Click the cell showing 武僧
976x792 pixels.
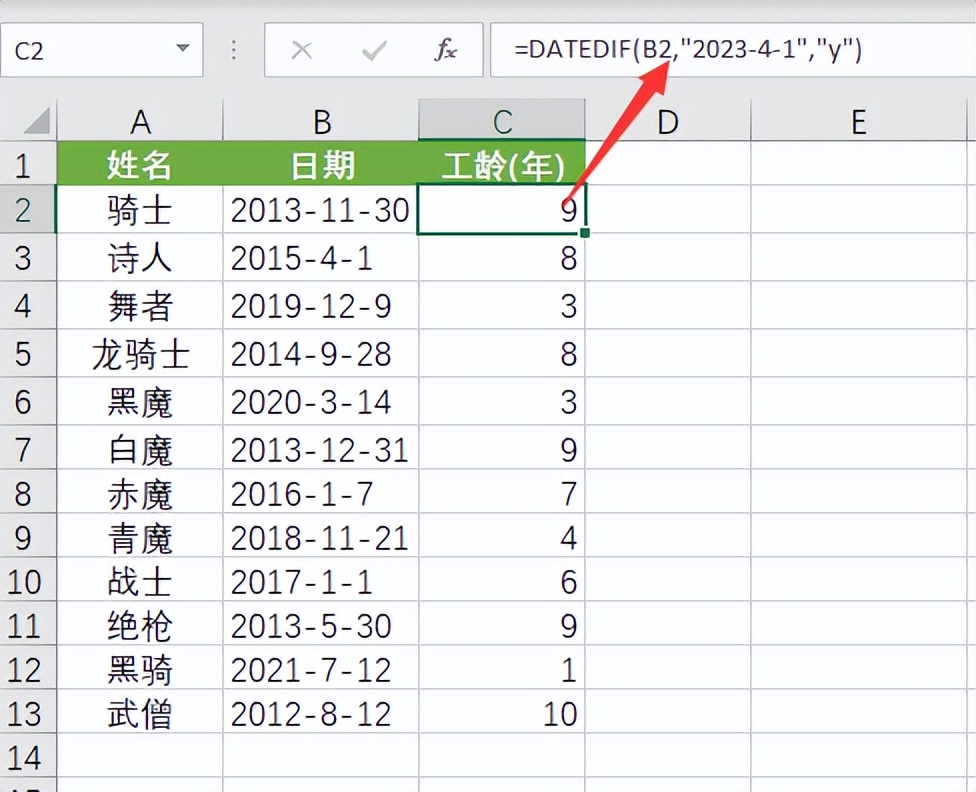(141, 714)
